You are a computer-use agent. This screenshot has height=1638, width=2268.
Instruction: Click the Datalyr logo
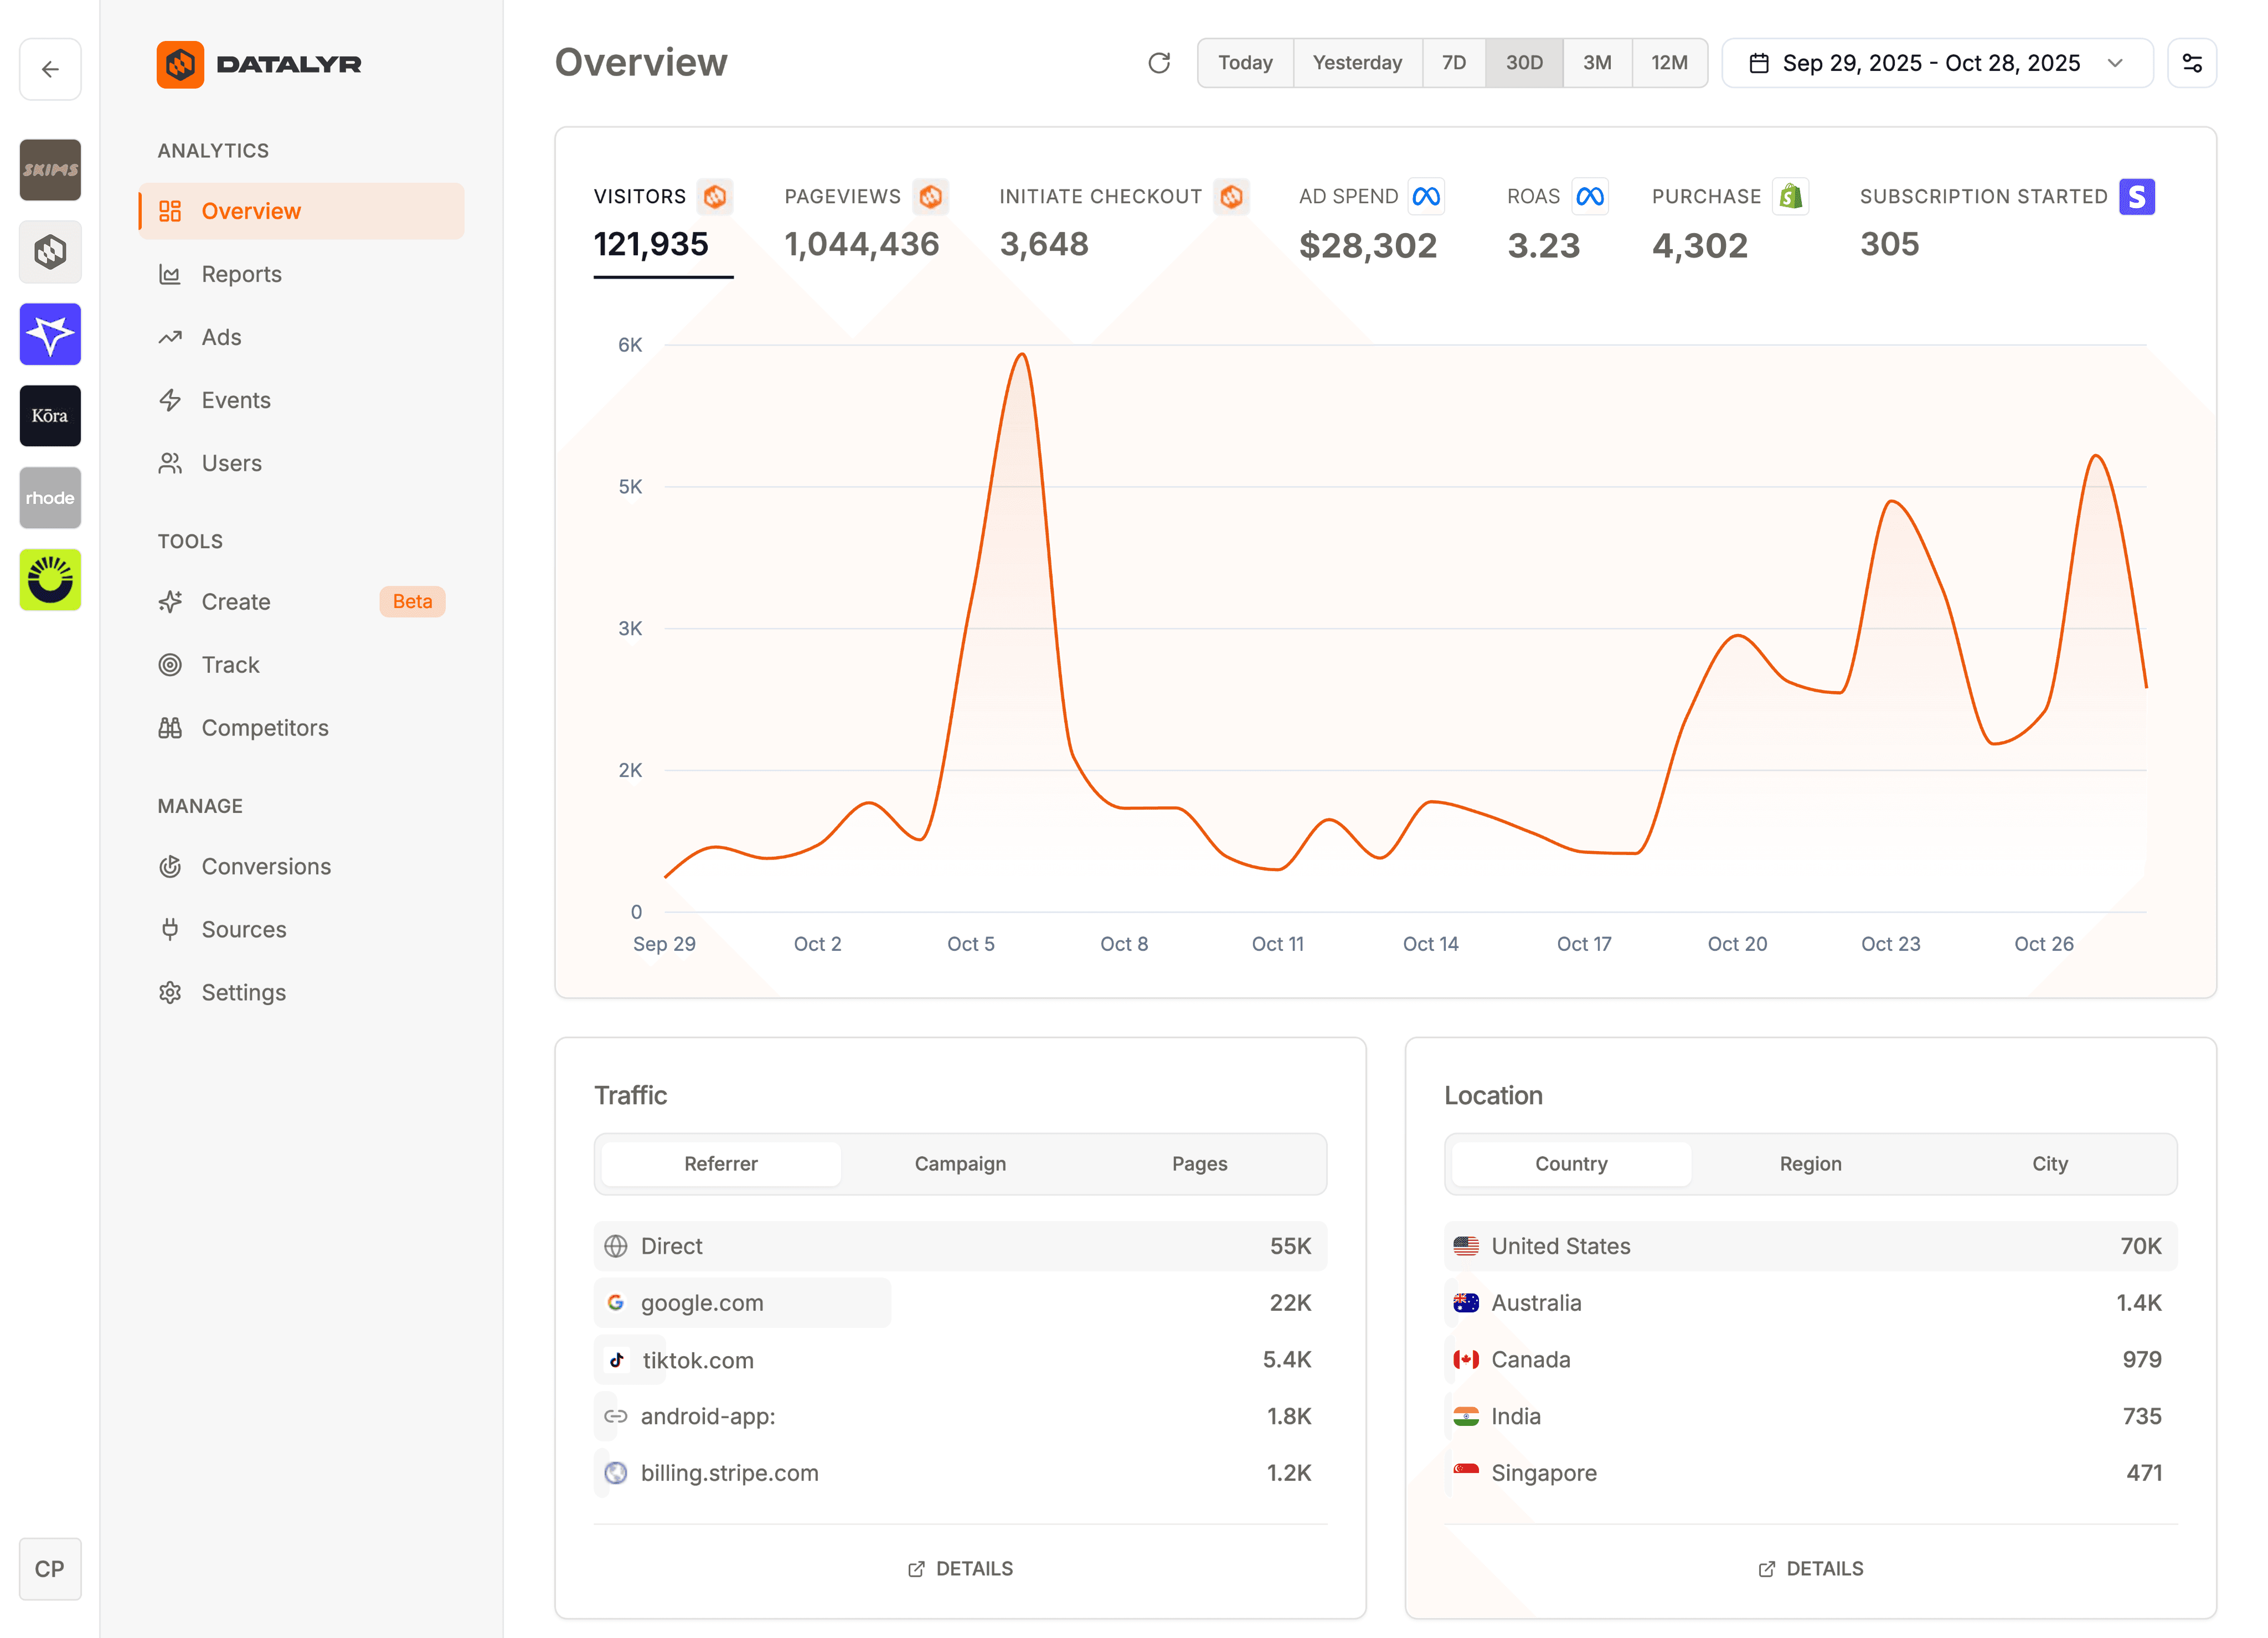coord(259,64)
